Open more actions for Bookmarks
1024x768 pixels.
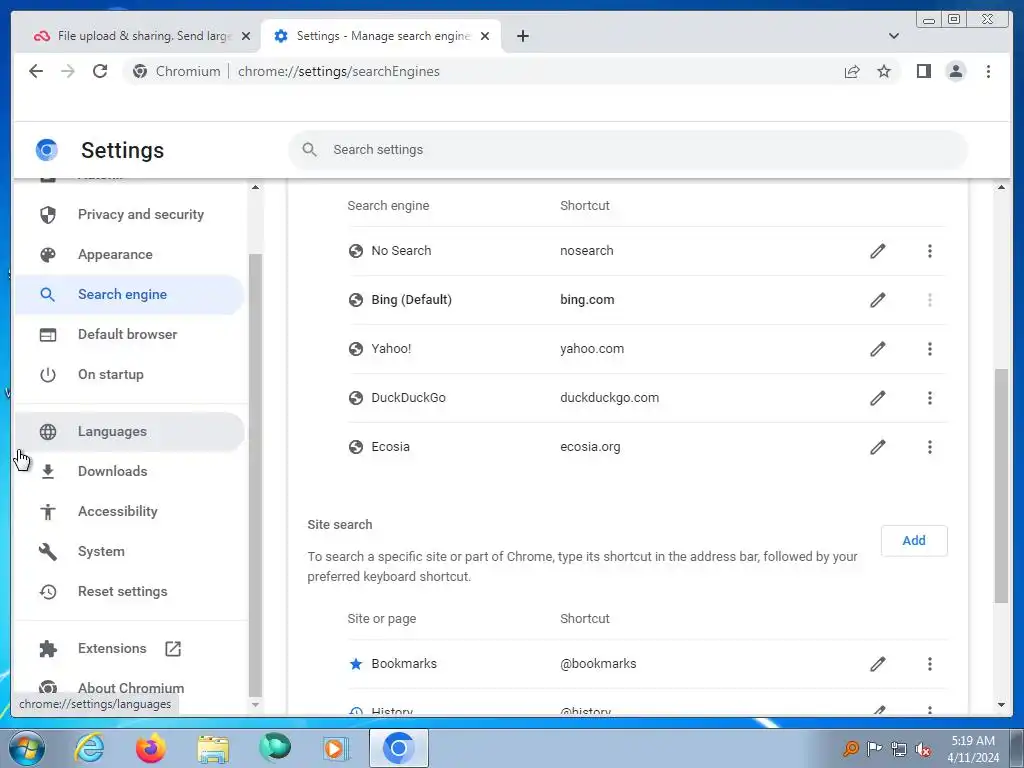pyautogui.click(x=929, y=664)
